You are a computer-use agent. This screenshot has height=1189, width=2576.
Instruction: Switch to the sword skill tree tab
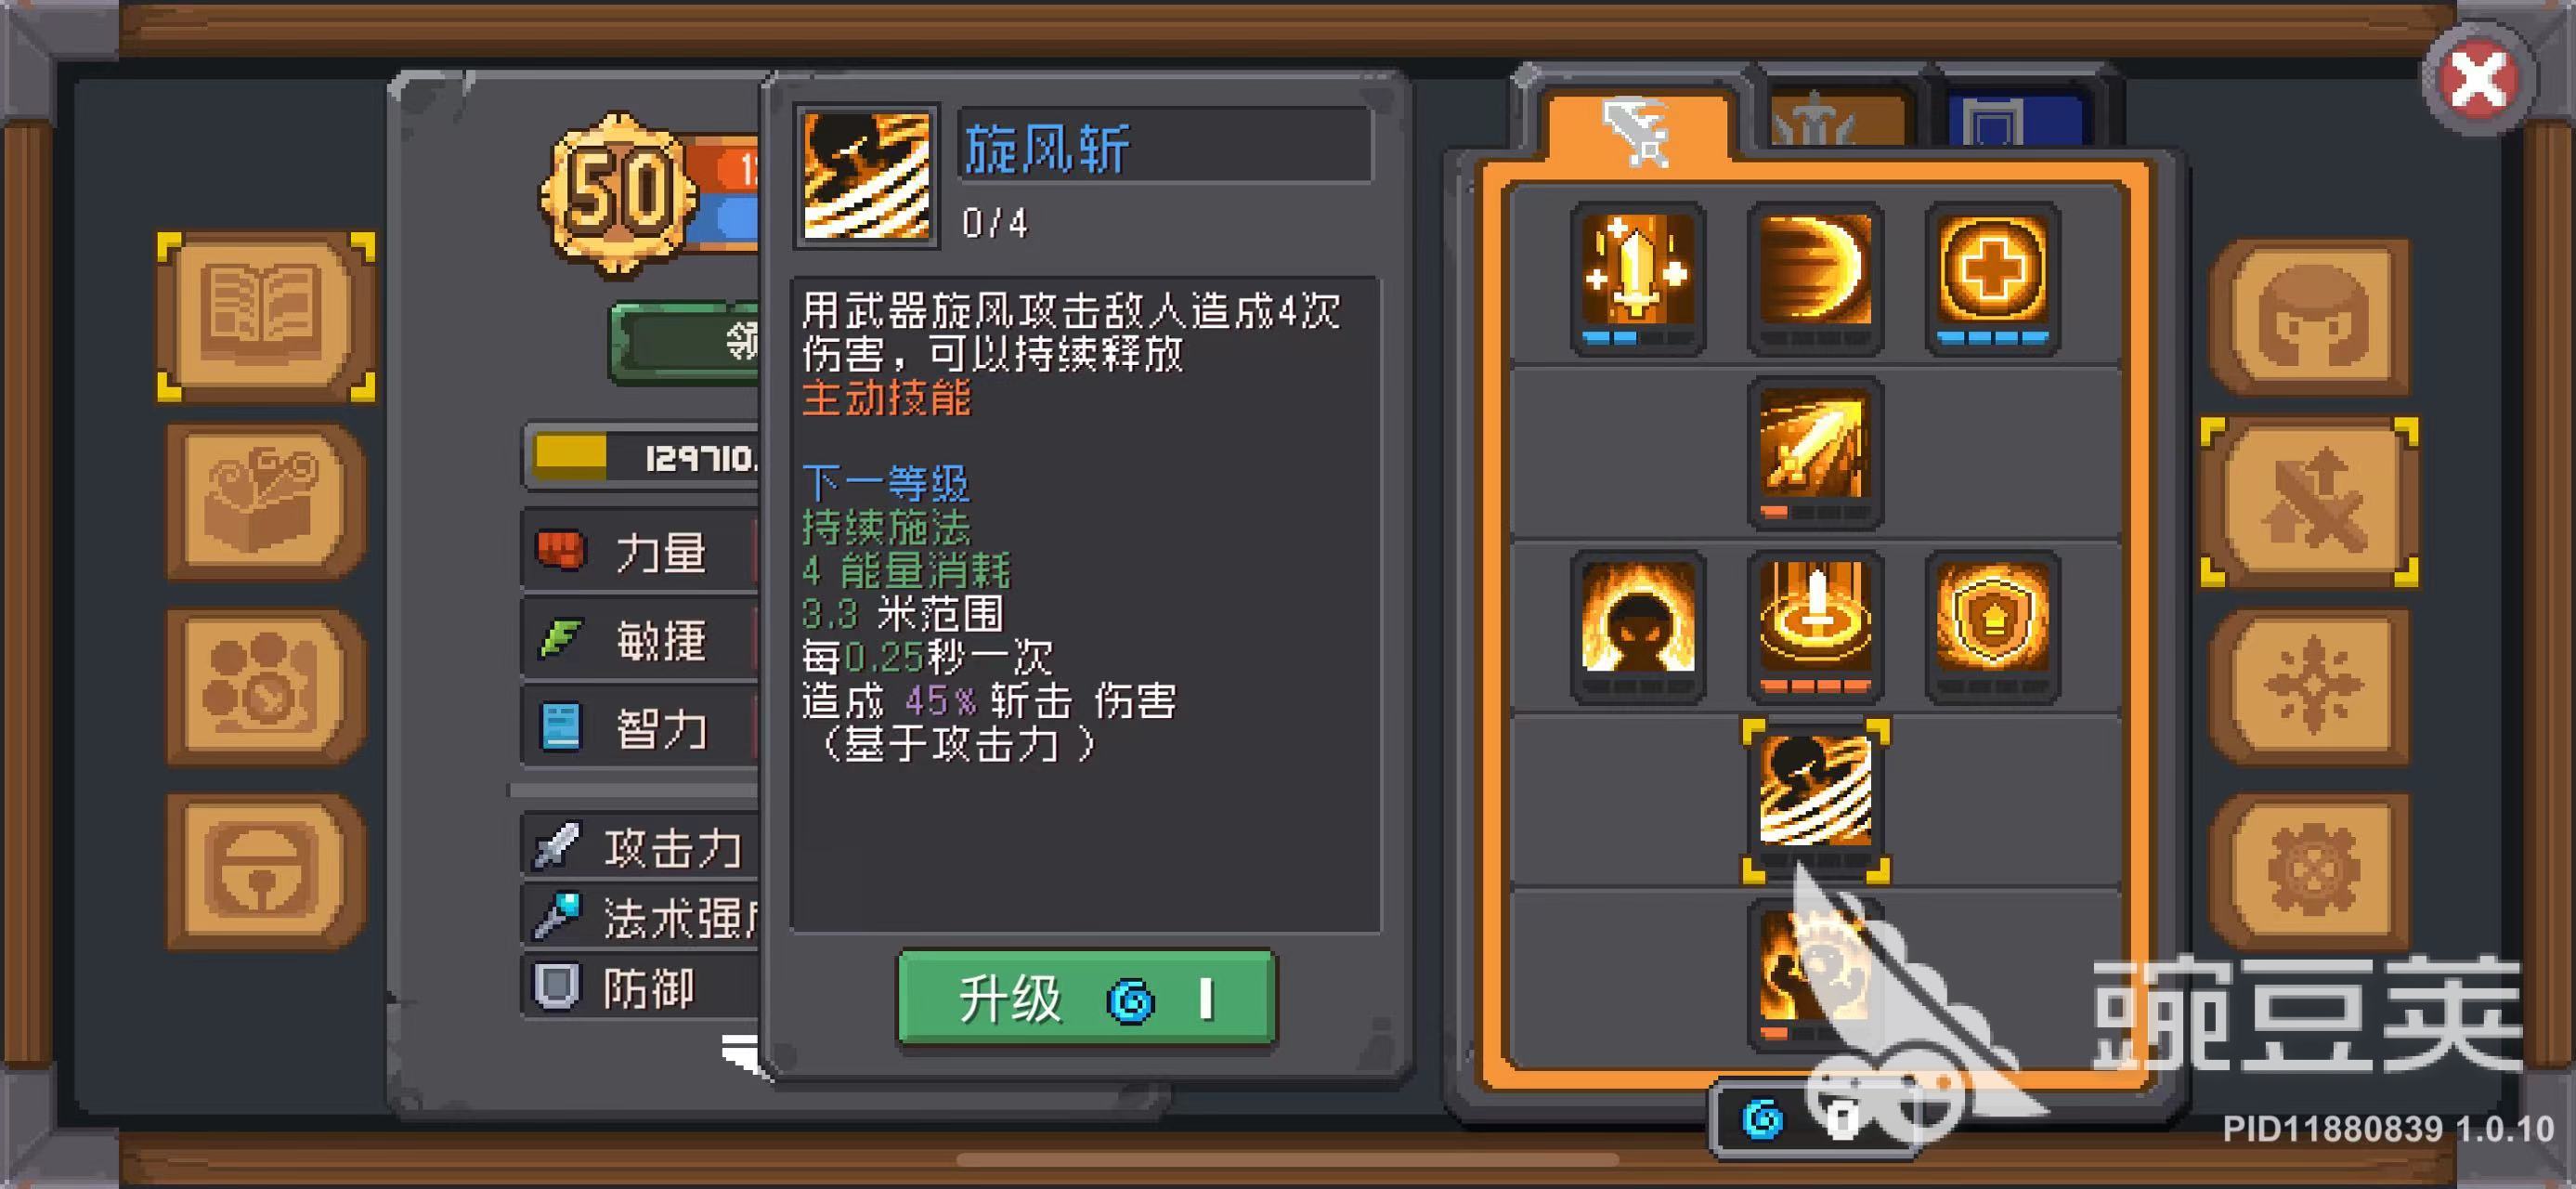coord(1636,130)
